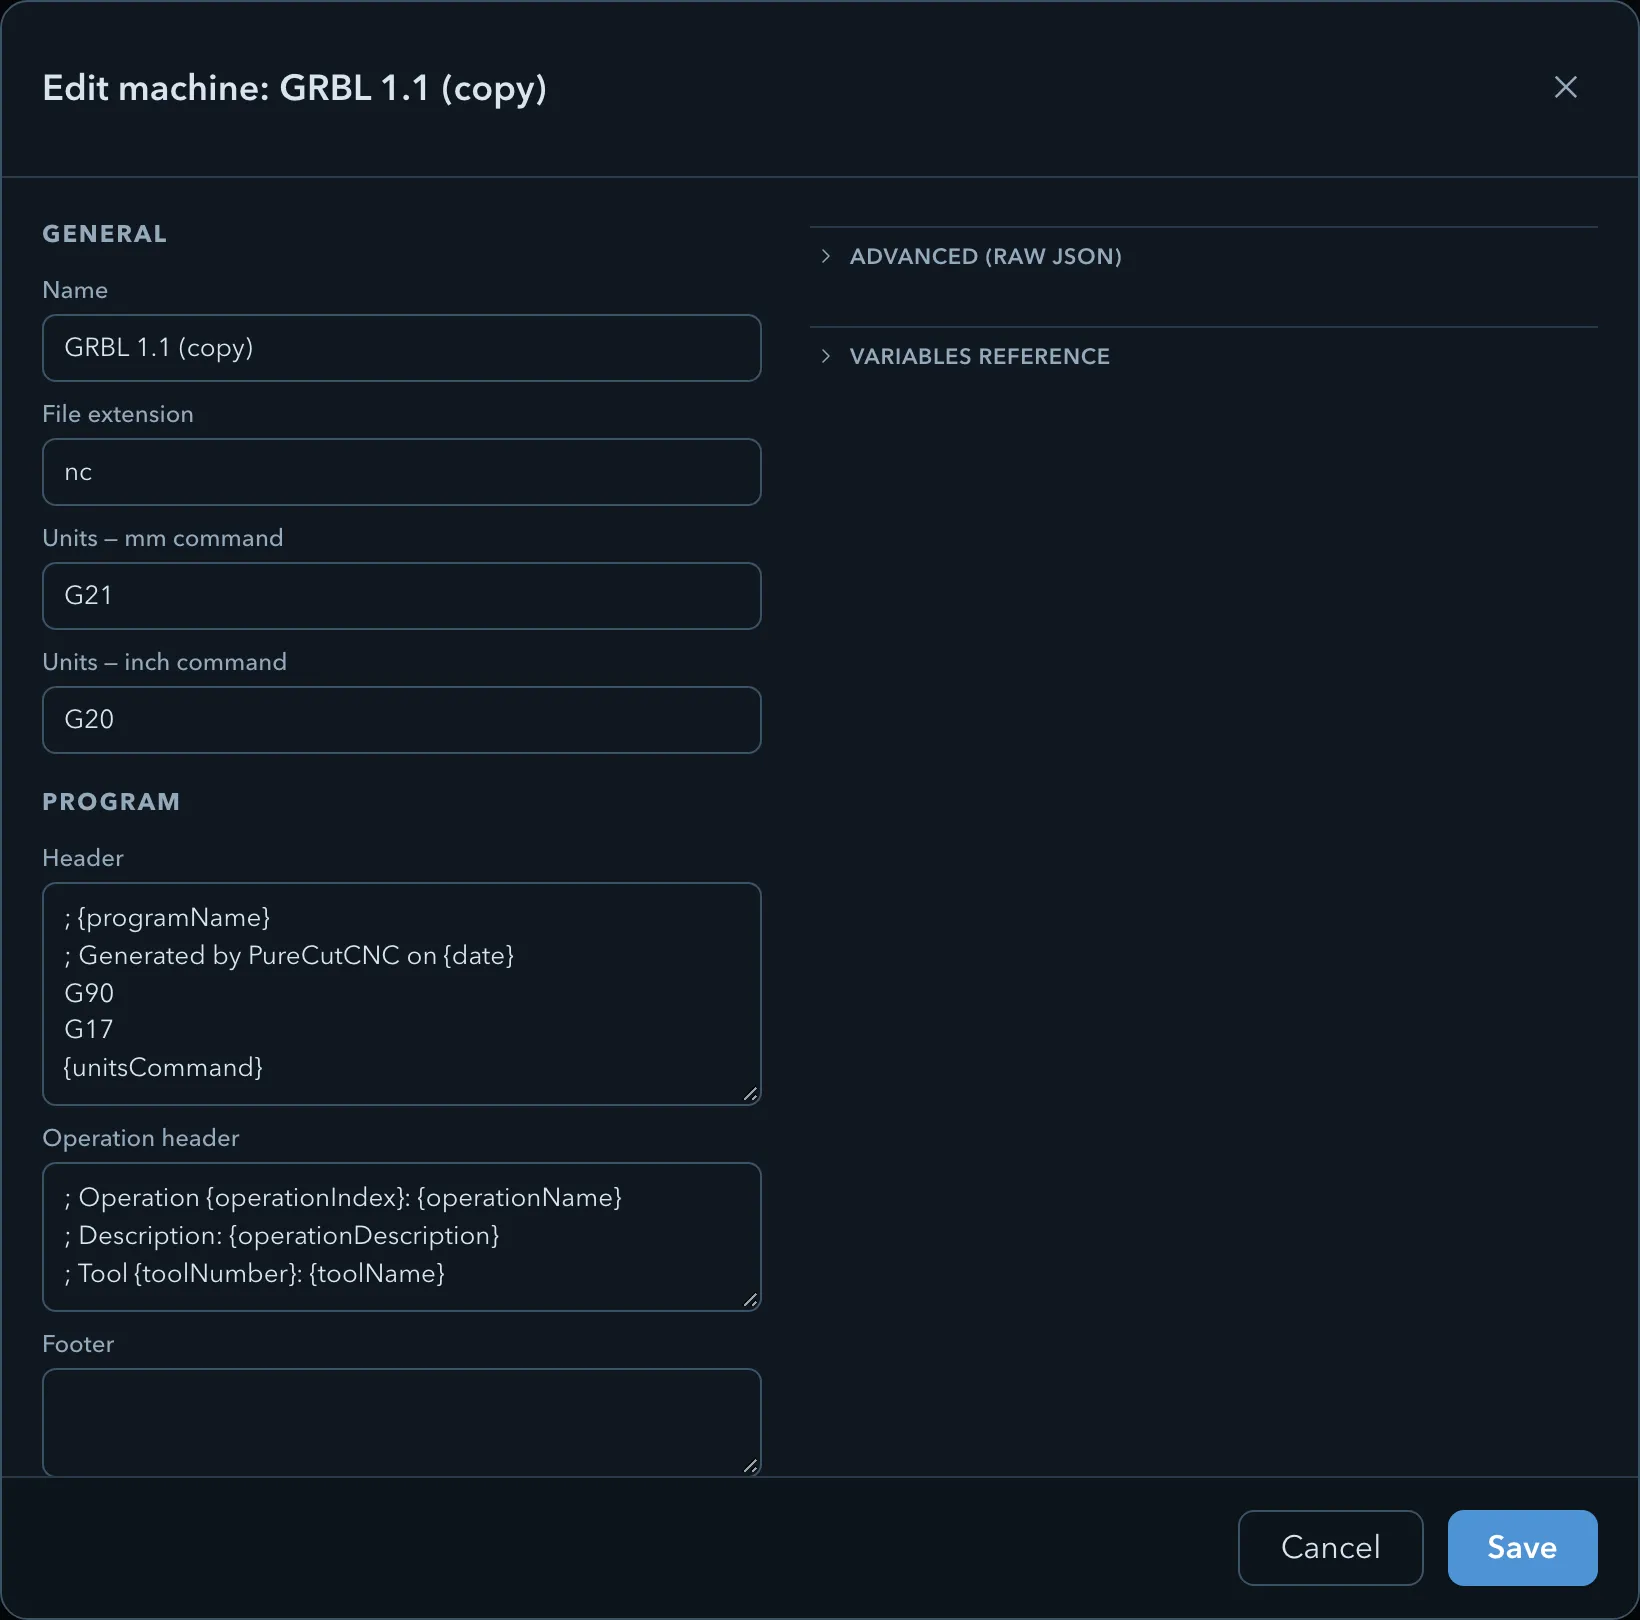The width and height of the screenshot is (1640, 1620).
Task: Expand the Variables Reference section
Action: point(979,357)
